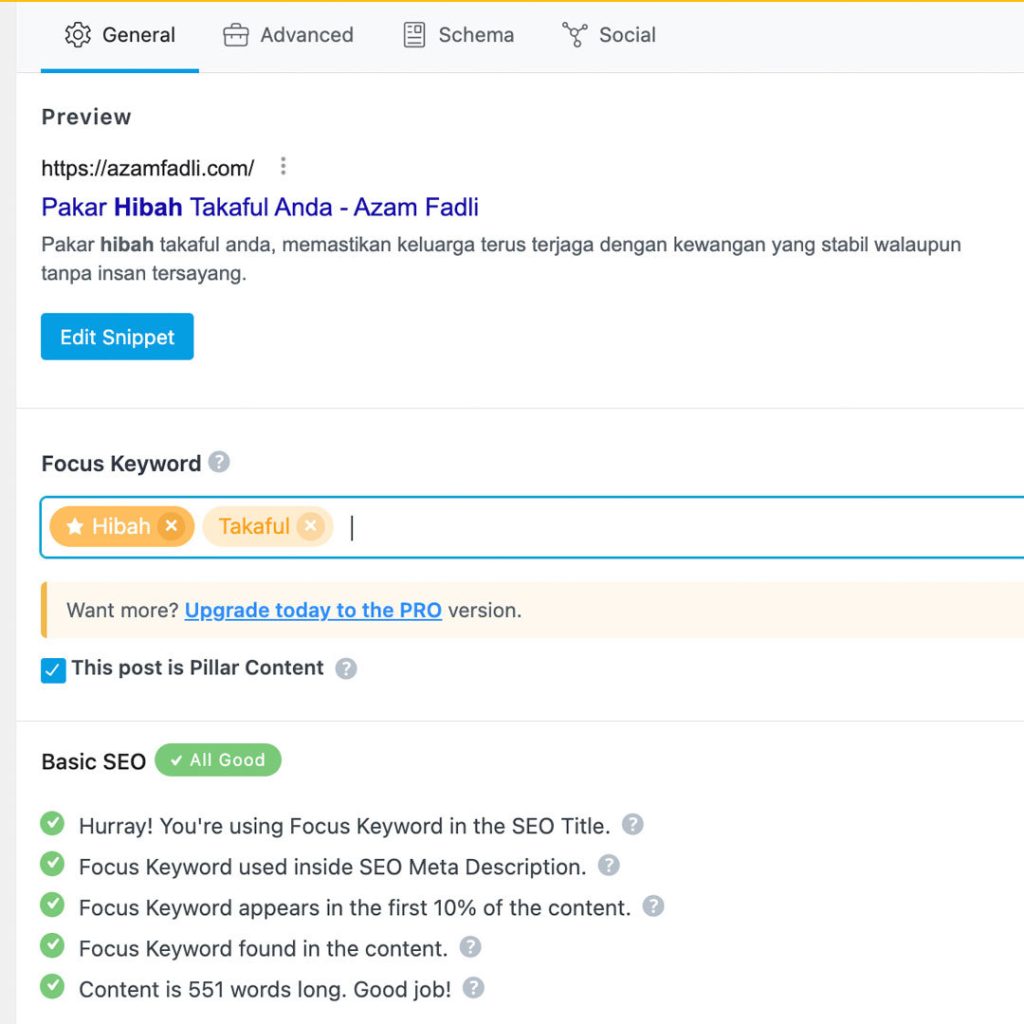The image size is (1024, 1024).
Task: Click the three-dot menu beside the preview URL
Action: click(x=284, y=167)
